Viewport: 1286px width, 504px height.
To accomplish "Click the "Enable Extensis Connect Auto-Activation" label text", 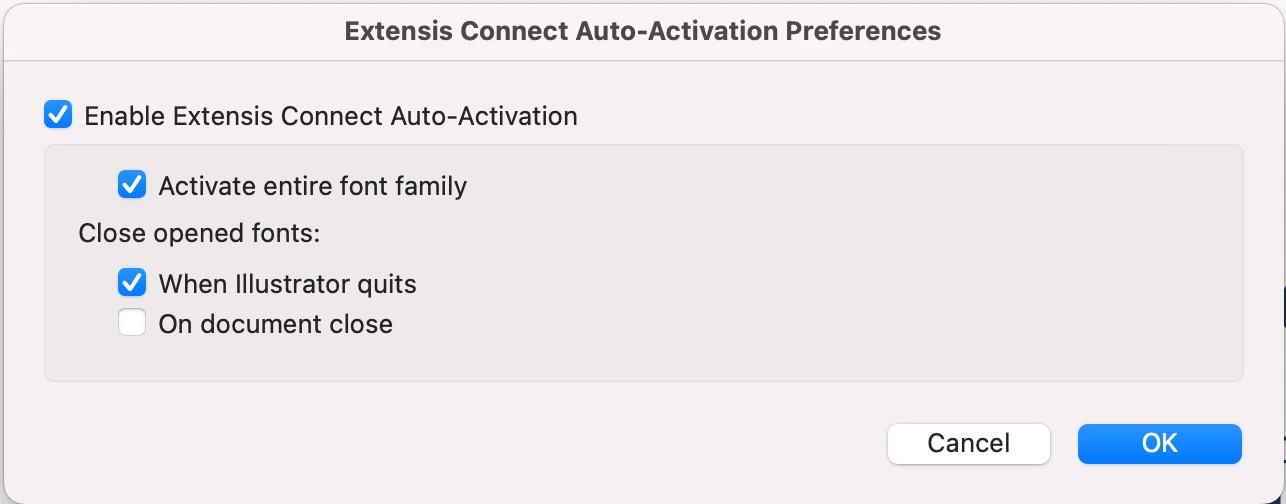I will (x=330, y=116).
